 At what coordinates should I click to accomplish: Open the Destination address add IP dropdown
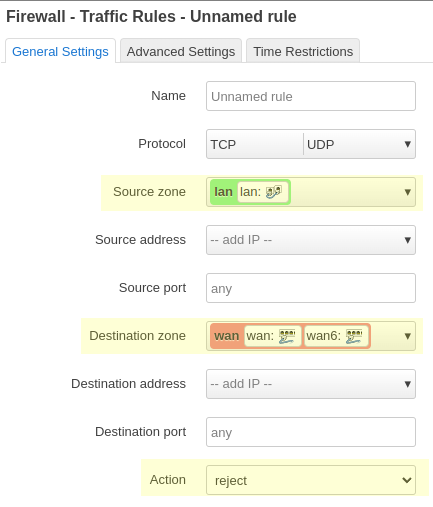tap(311, 384)
